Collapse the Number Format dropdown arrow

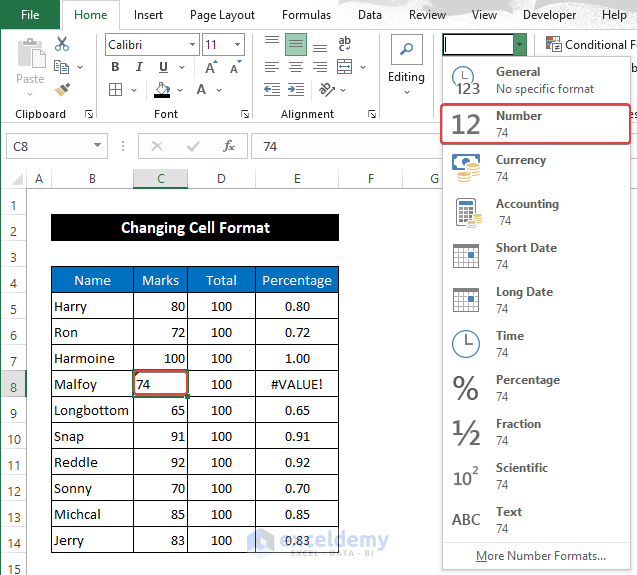[520, 44]
